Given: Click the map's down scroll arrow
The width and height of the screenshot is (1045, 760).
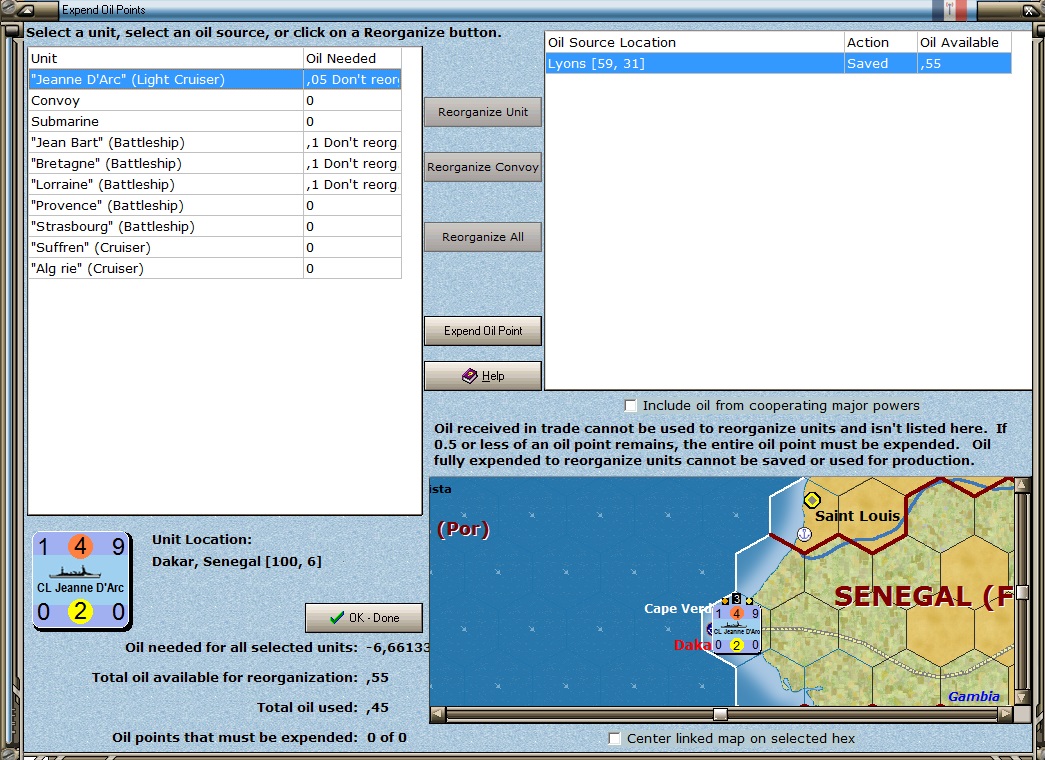Looking at the screenshot, I should 1022,698.
